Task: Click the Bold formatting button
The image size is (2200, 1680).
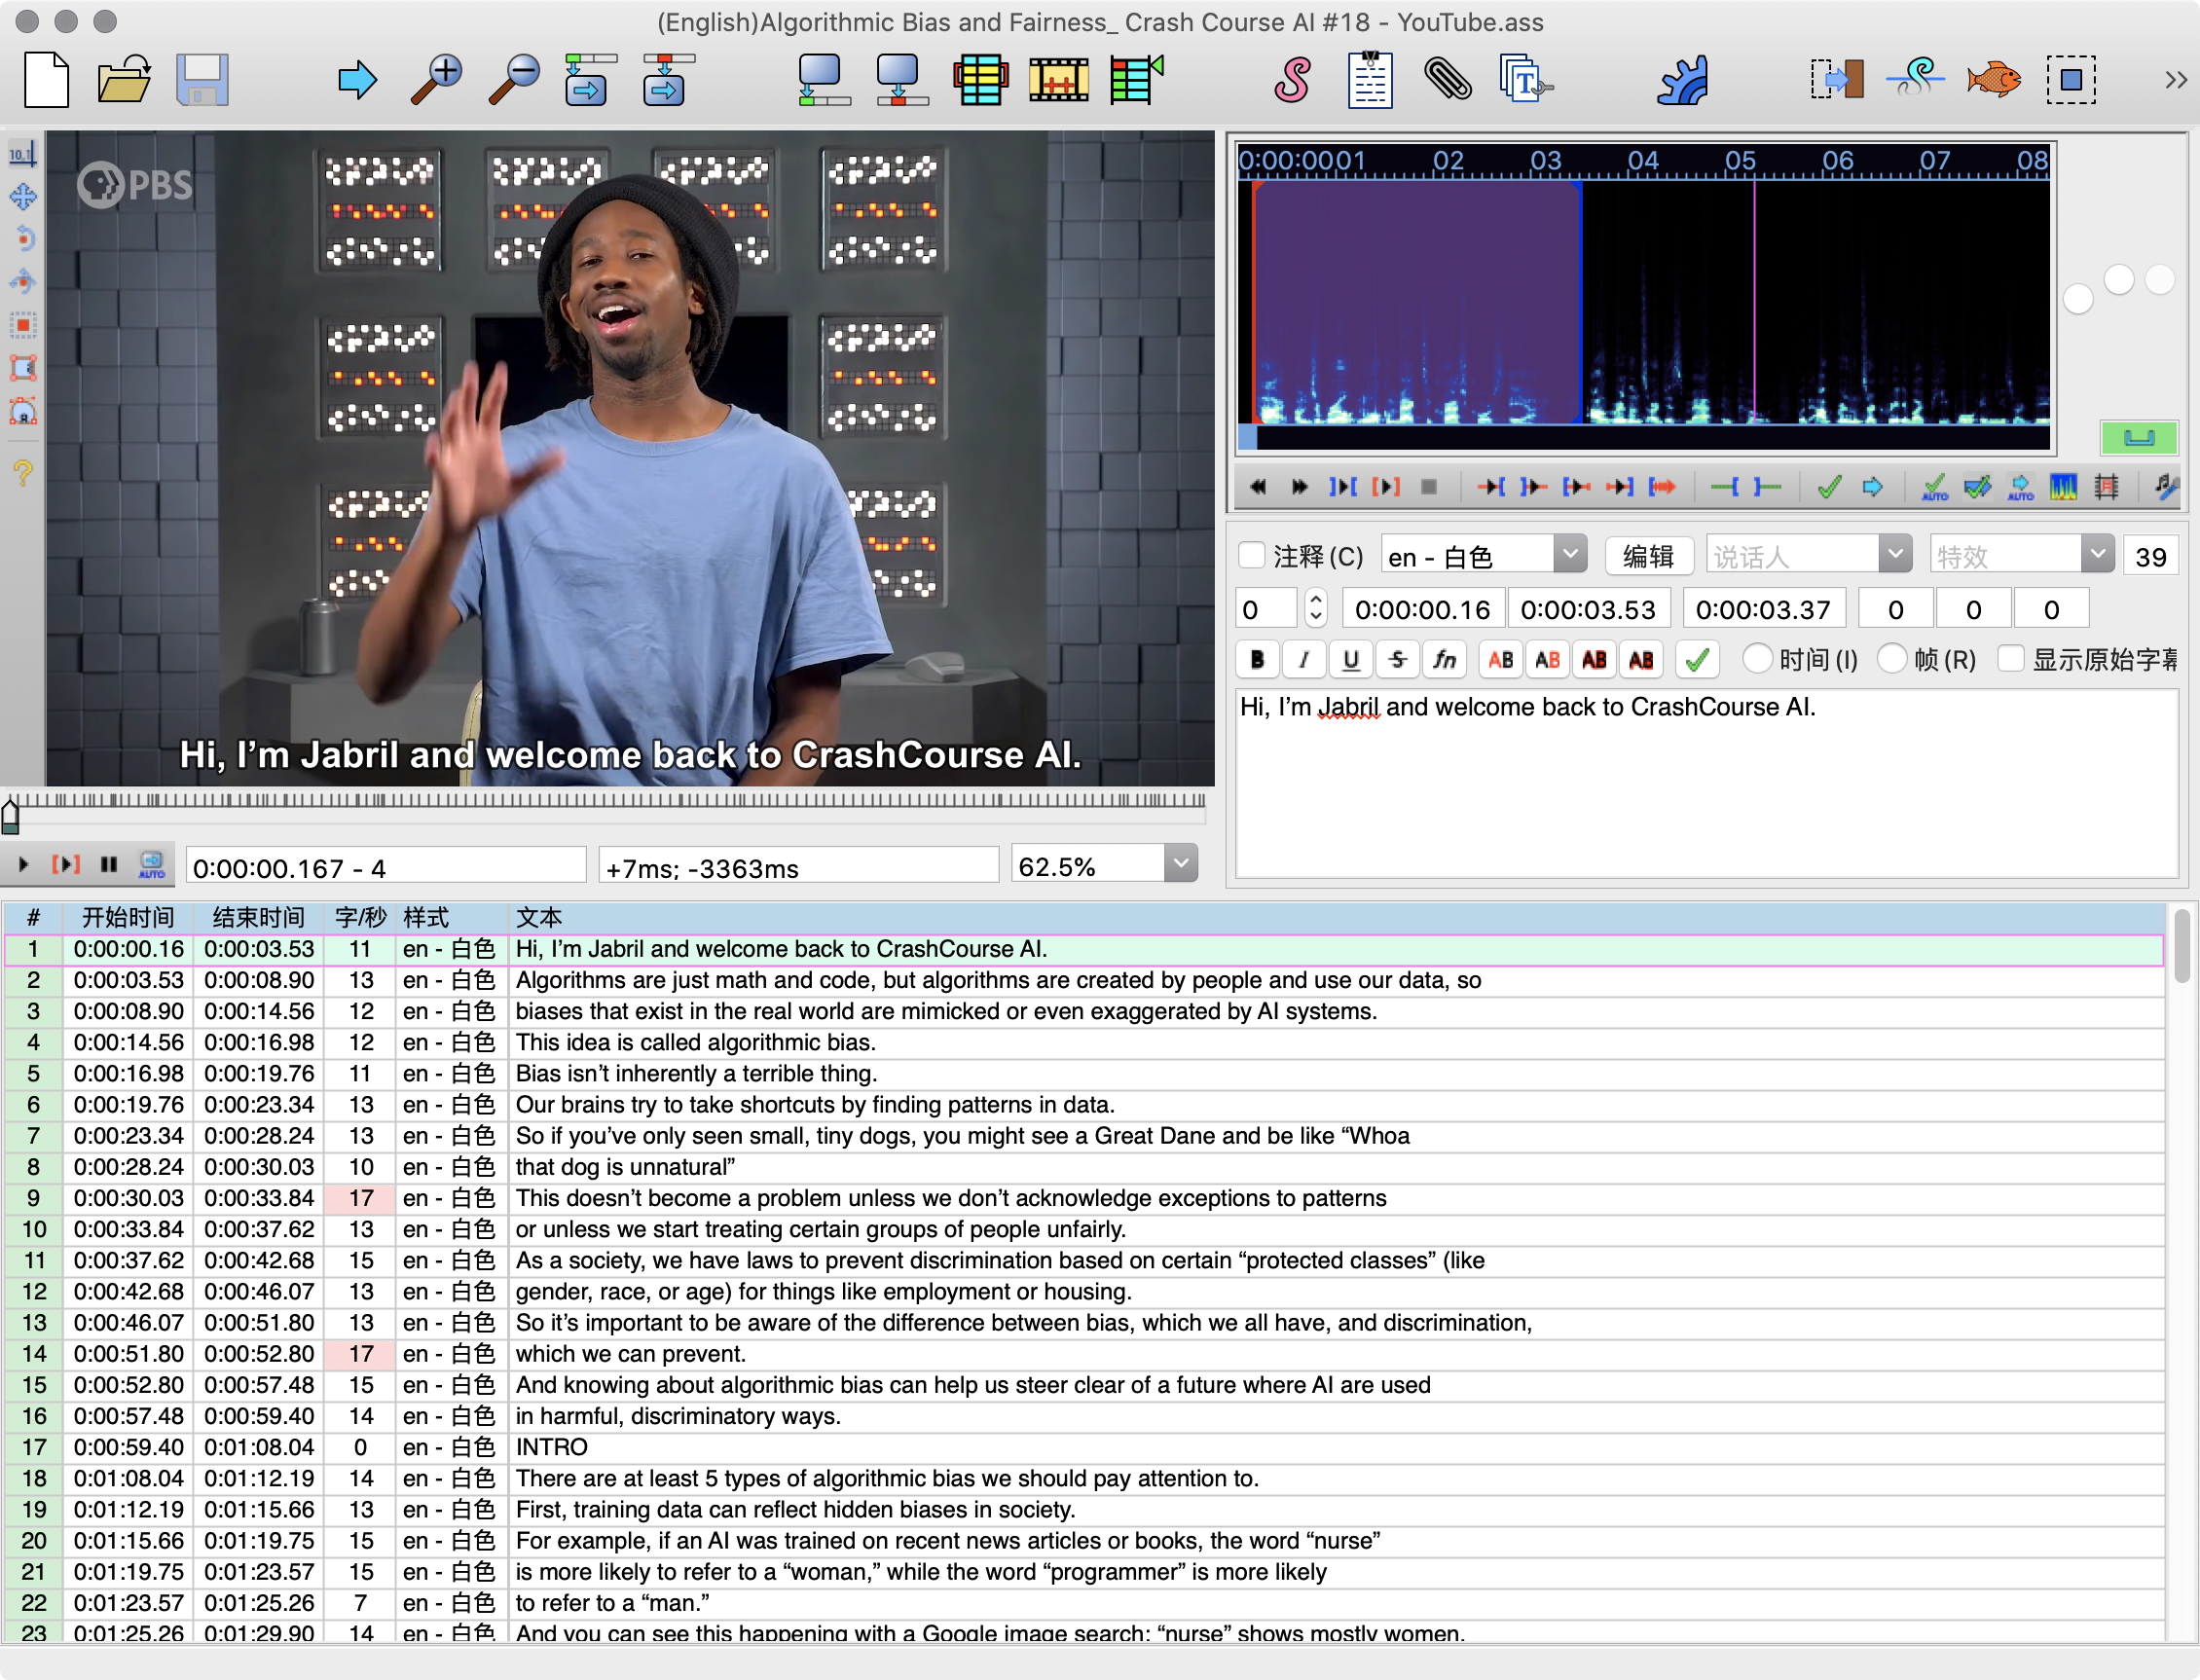Action: pos(1257,660)
